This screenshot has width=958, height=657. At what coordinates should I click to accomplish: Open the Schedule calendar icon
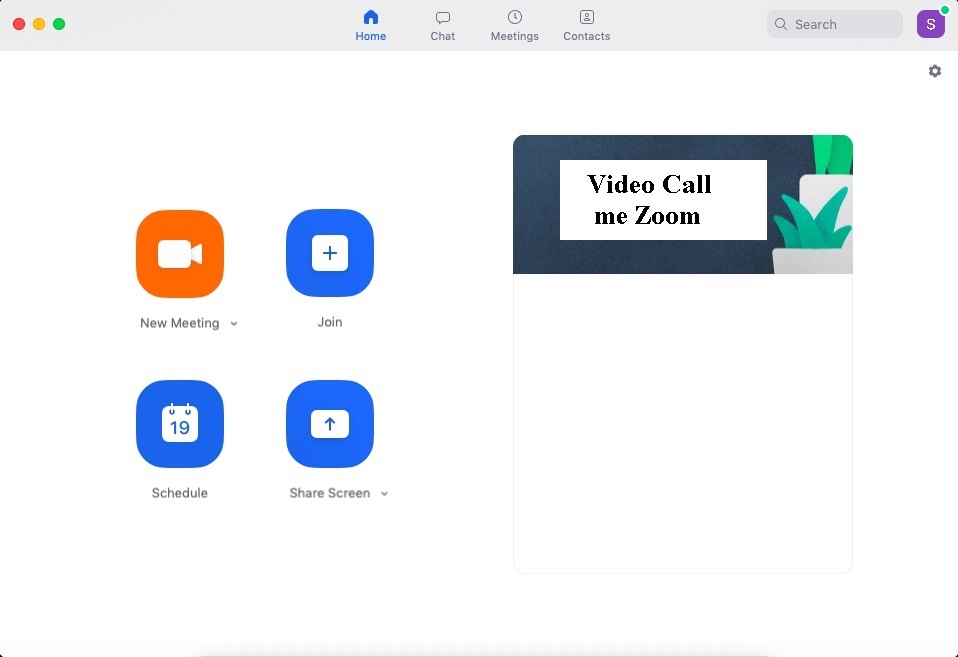tap(180, 424)
